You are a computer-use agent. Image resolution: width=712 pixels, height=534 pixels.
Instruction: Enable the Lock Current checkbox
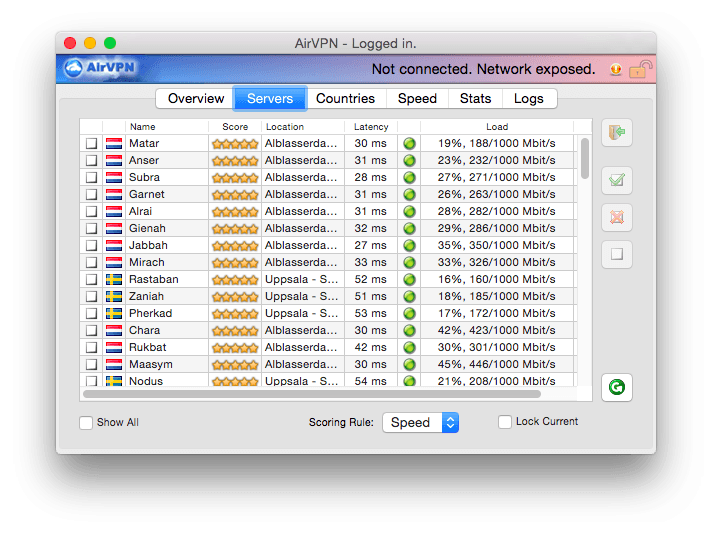504,422
